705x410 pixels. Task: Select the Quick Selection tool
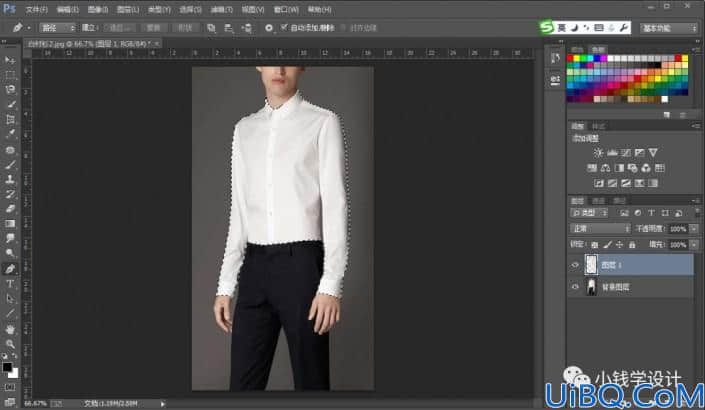pos(10,104)
